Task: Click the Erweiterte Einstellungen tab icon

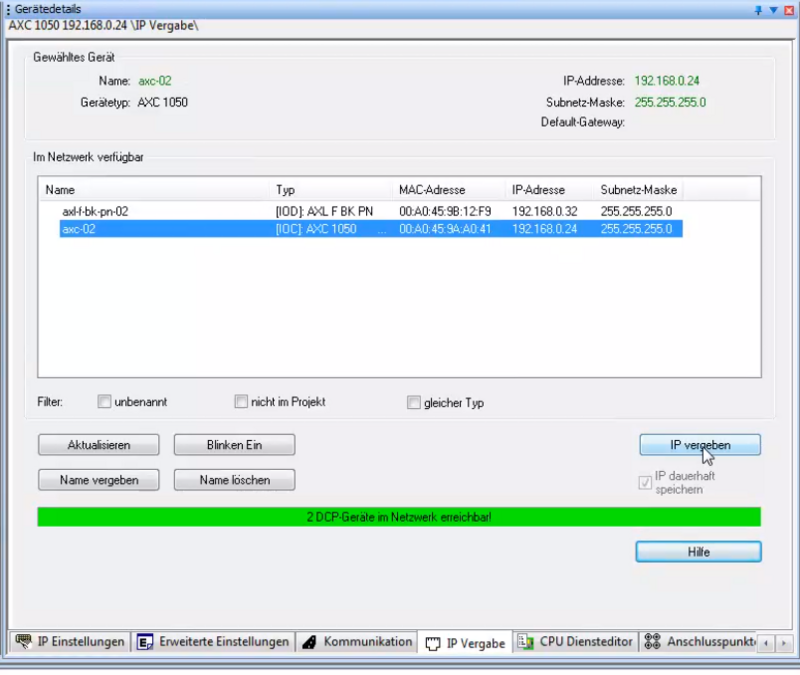Action: (145, 642)
